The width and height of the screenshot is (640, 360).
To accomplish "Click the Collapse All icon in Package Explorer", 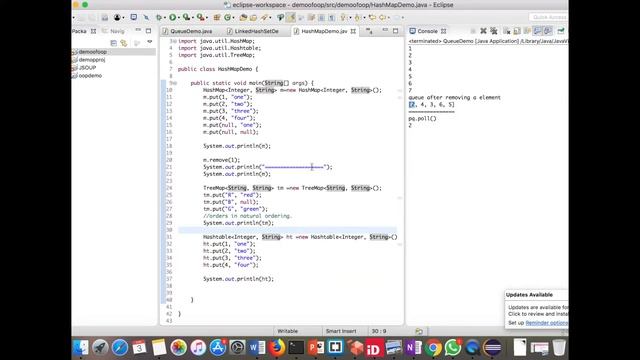I will 113,43.
